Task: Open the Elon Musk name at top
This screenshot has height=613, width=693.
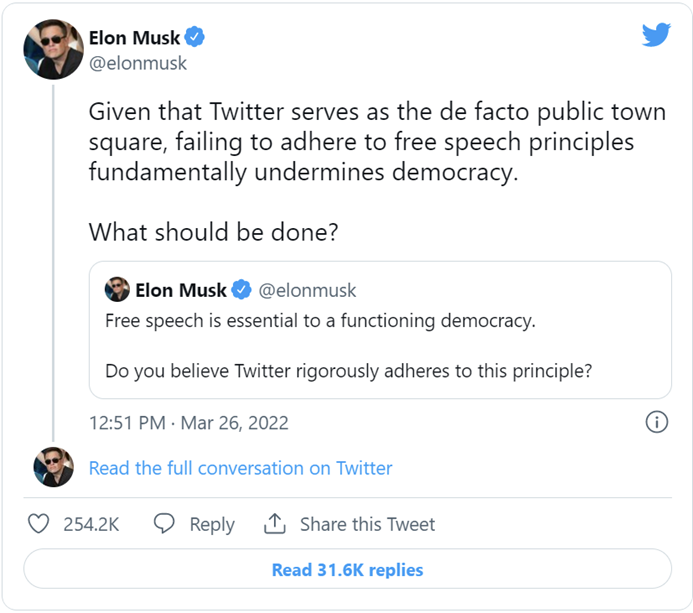Action: (x=135, y=38)
